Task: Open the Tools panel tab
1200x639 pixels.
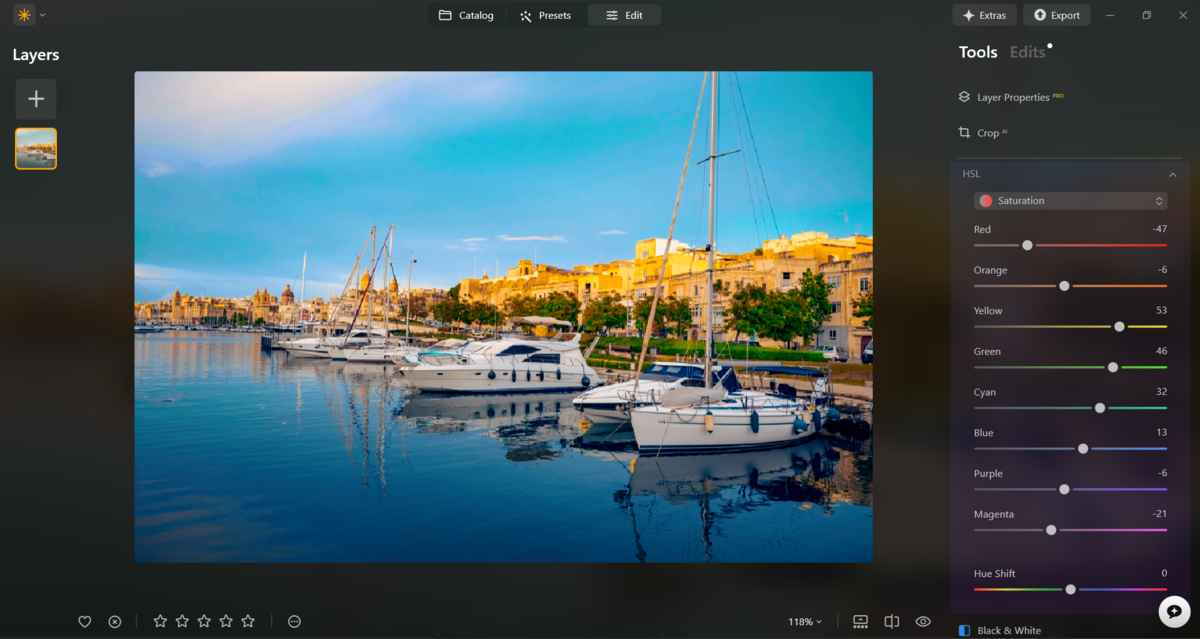Action: (978, 52)
